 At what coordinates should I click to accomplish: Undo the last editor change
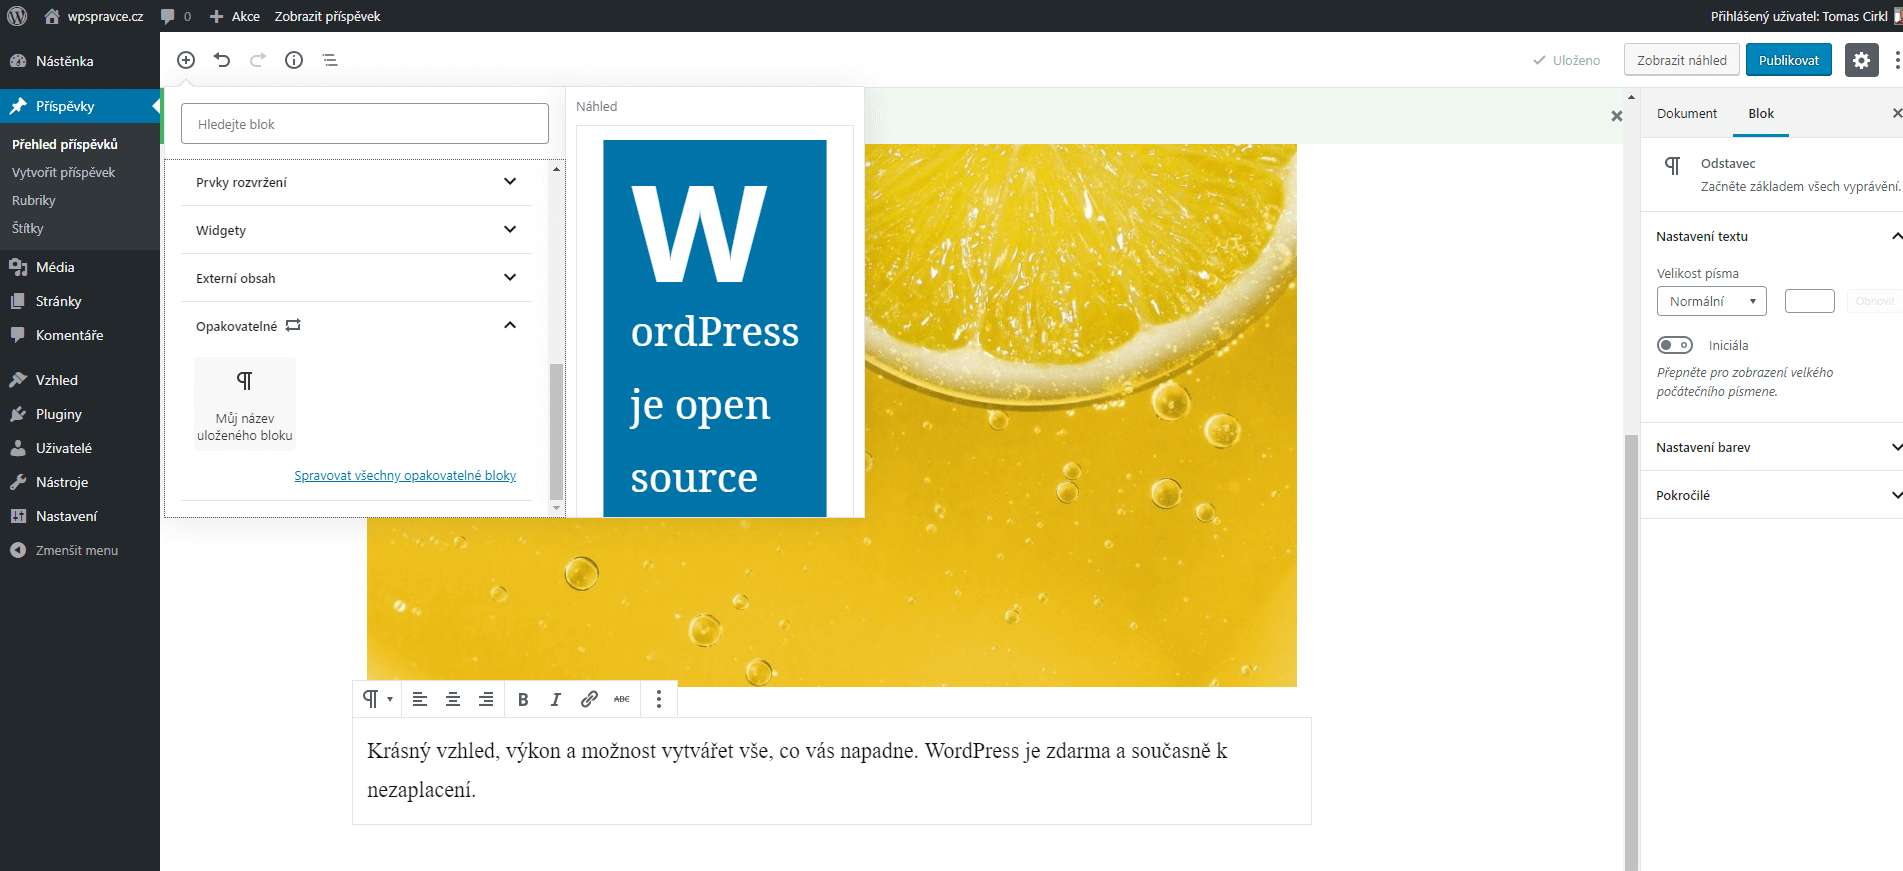pos(222,60)
